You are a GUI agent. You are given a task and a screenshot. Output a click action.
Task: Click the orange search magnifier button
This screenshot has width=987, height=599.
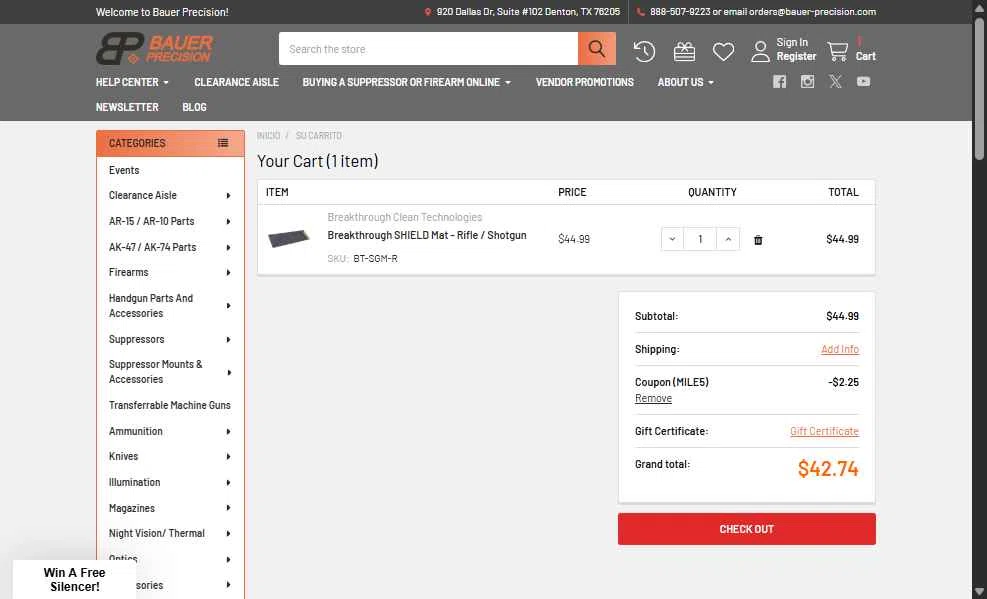597,48
